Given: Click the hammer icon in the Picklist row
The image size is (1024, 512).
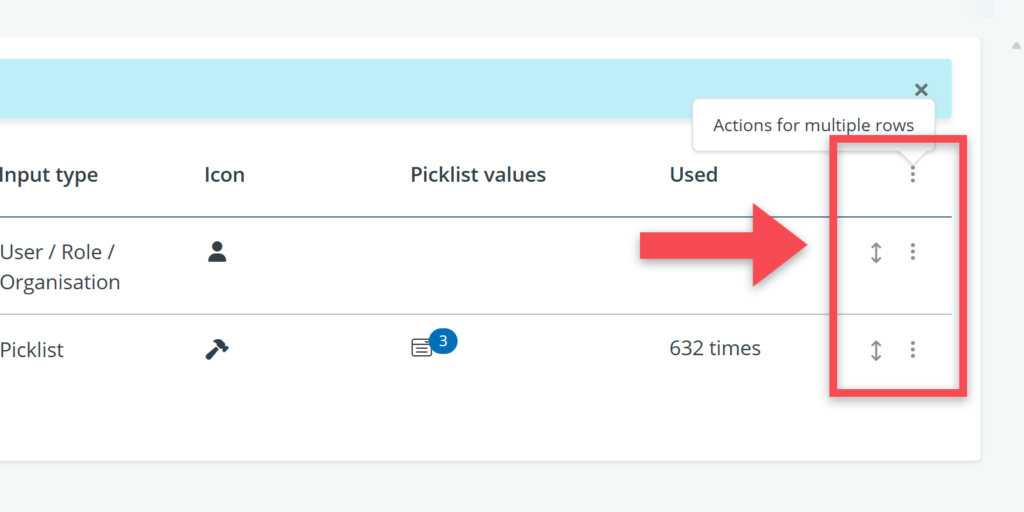Looking at the screenshot, I should [x=217, y=349].
